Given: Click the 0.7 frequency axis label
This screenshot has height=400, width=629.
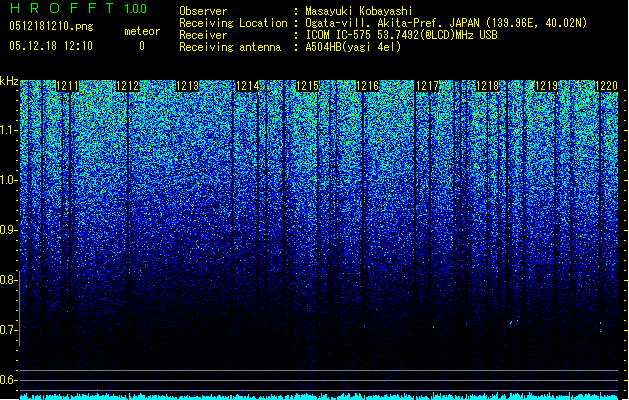Looking at the screenshot, I should coord(7,330).
